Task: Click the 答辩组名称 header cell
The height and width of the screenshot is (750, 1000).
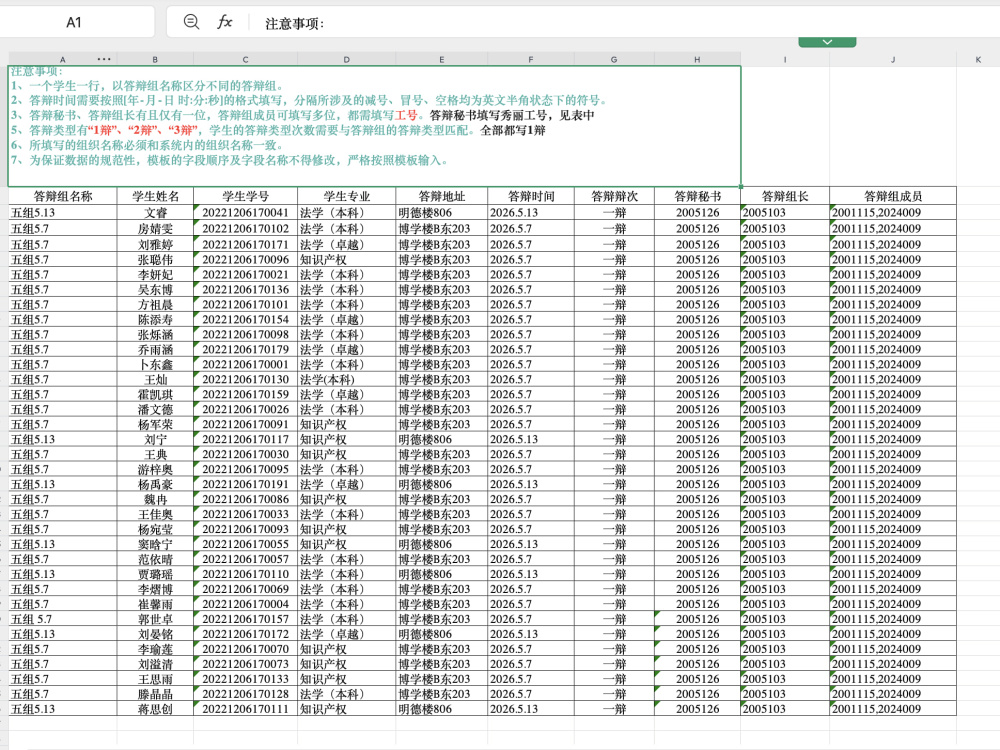Action: pyautogui.click(x=63, y=196)
